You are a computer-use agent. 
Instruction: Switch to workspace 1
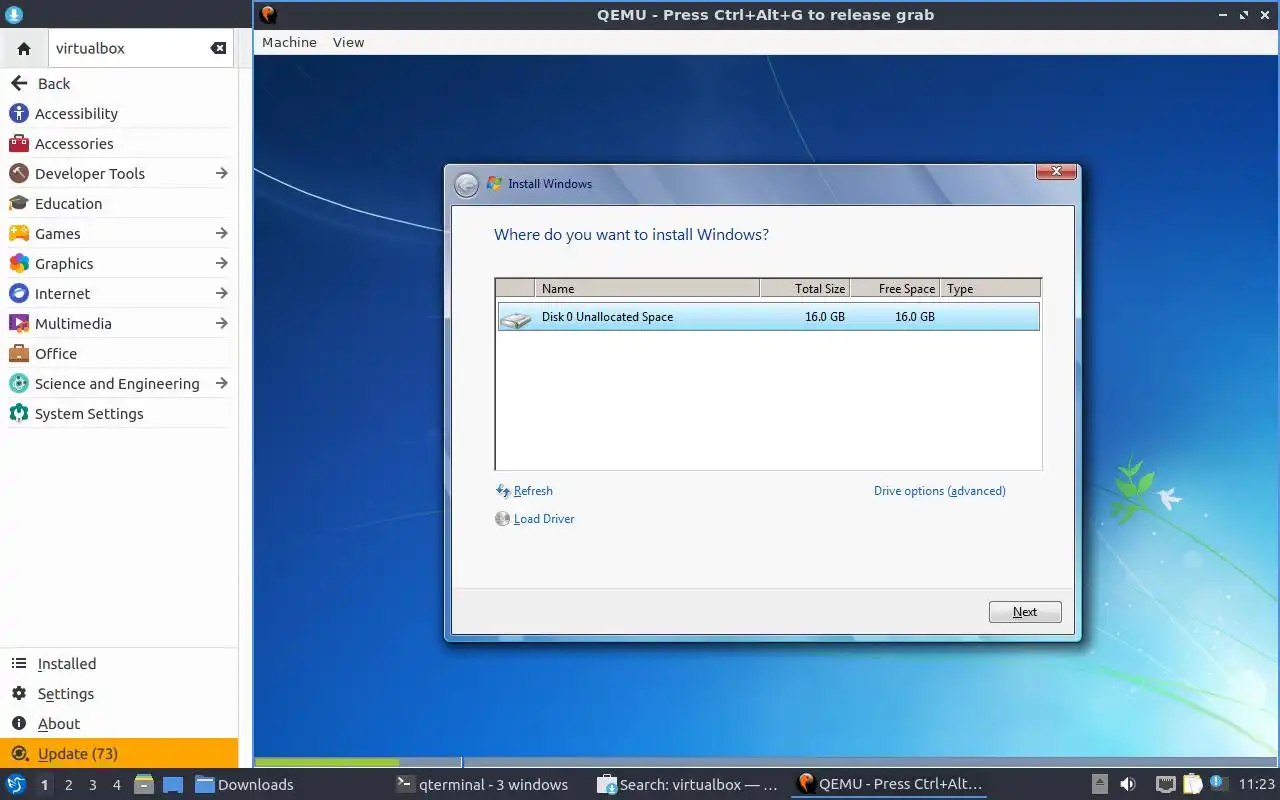[45, 785]
